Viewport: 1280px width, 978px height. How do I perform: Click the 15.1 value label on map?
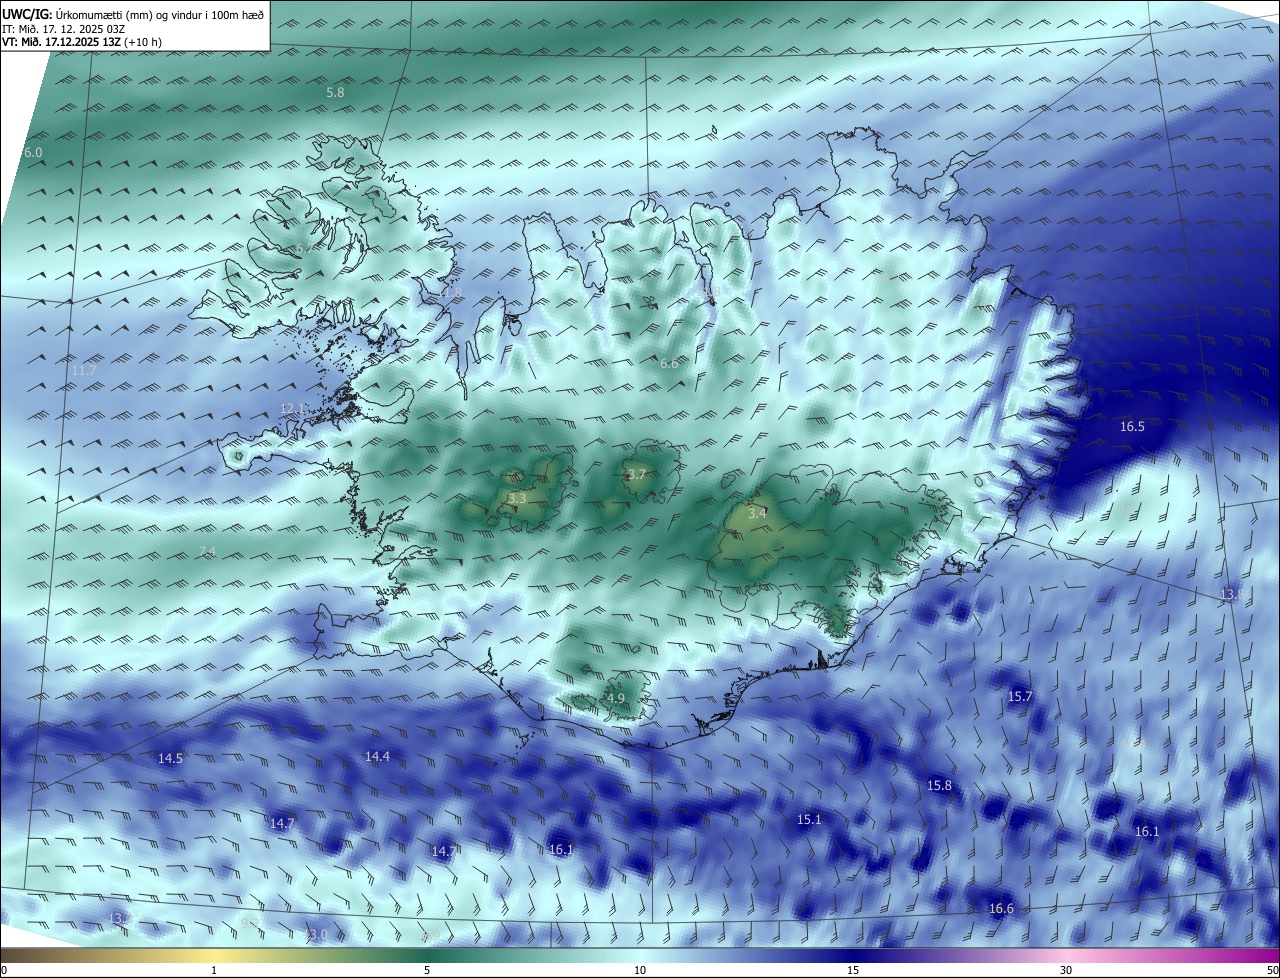pos(809,820)
